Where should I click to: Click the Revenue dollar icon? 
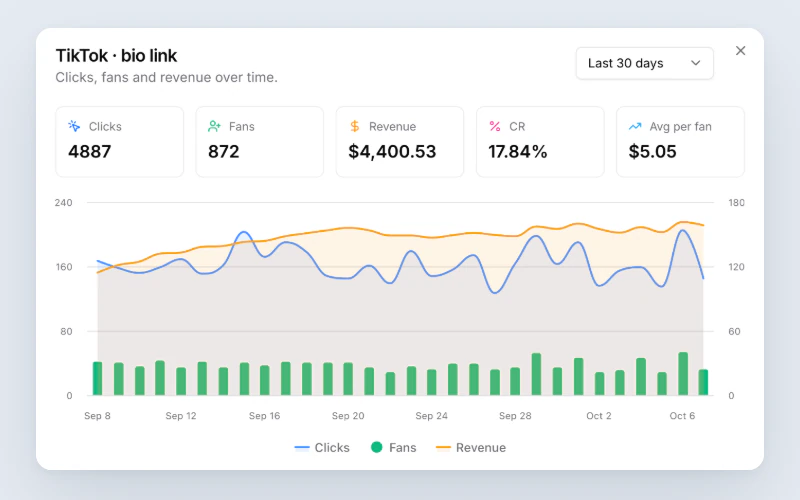(x=355, y=126)
